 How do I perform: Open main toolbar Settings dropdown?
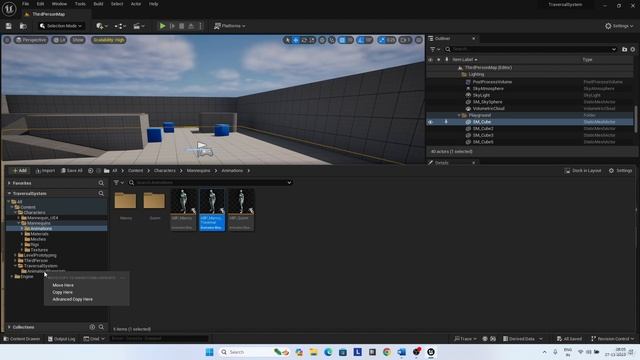[x=619, y=26]
